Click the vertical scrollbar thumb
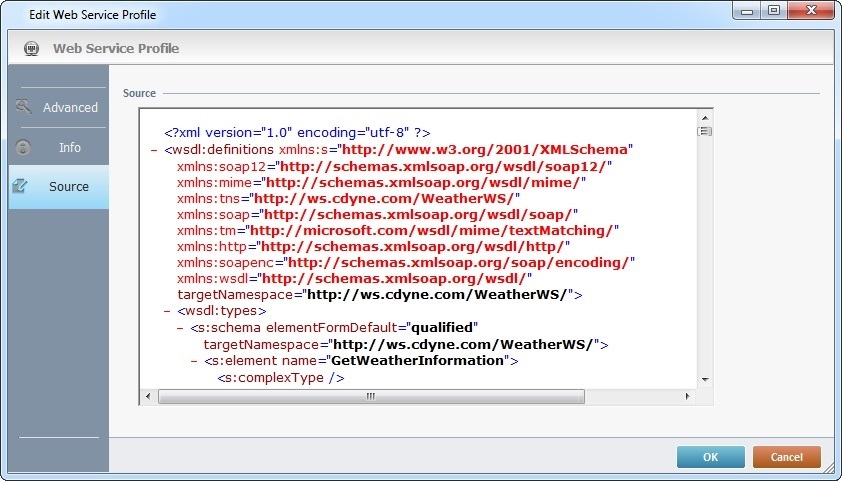Image resolution: width=842 pixels, height=481 pixels. [x=704, y=131]
